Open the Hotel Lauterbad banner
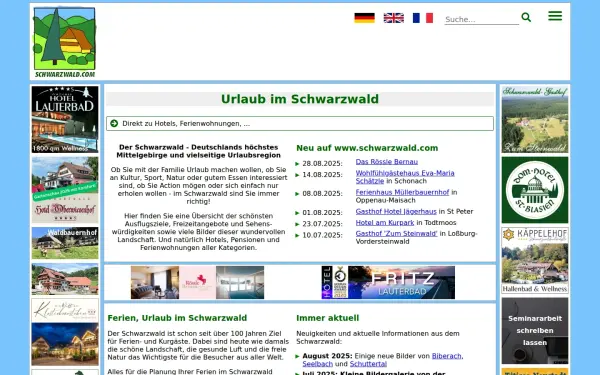The height and width of the screenshot is (375, 600). (x=65, y=119)
